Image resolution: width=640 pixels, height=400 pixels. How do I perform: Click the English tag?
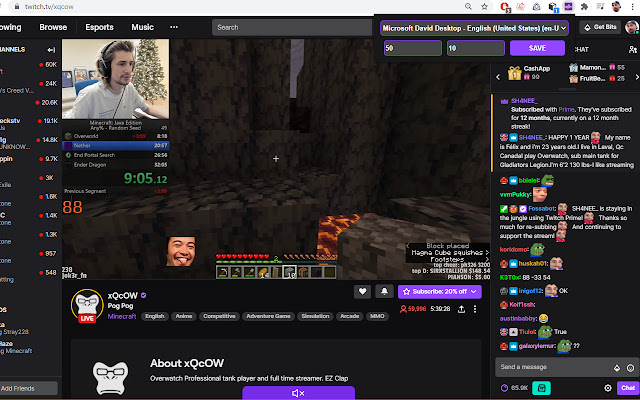pyautogui.click(x=155, y=316)
